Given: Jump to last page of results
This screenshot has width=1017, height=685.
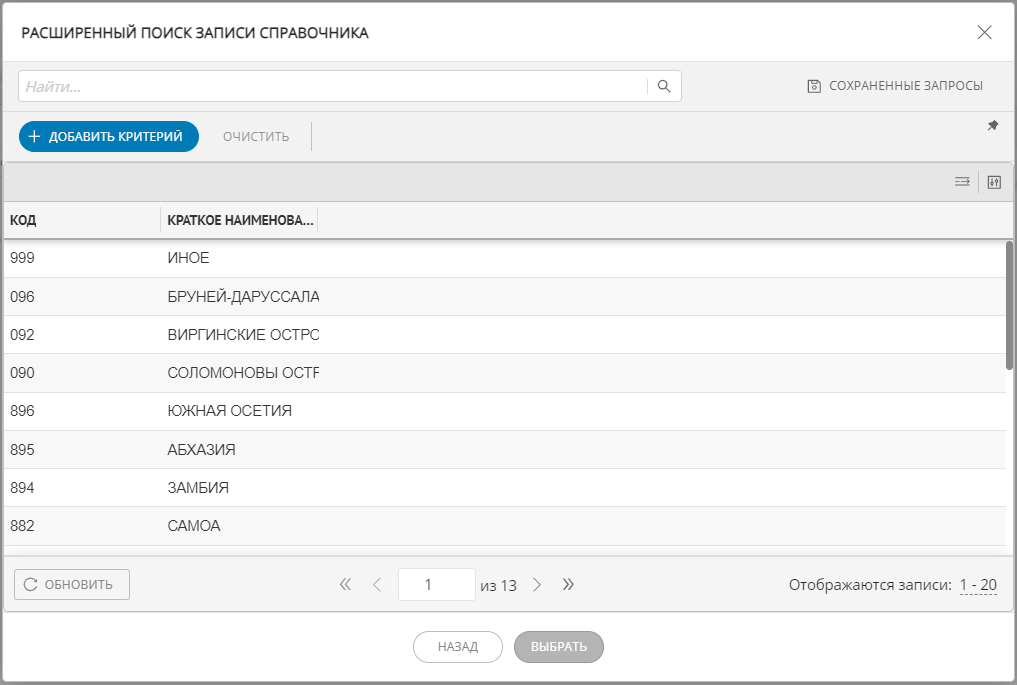Looking at the screenshot, I should (x=568, y=585).
